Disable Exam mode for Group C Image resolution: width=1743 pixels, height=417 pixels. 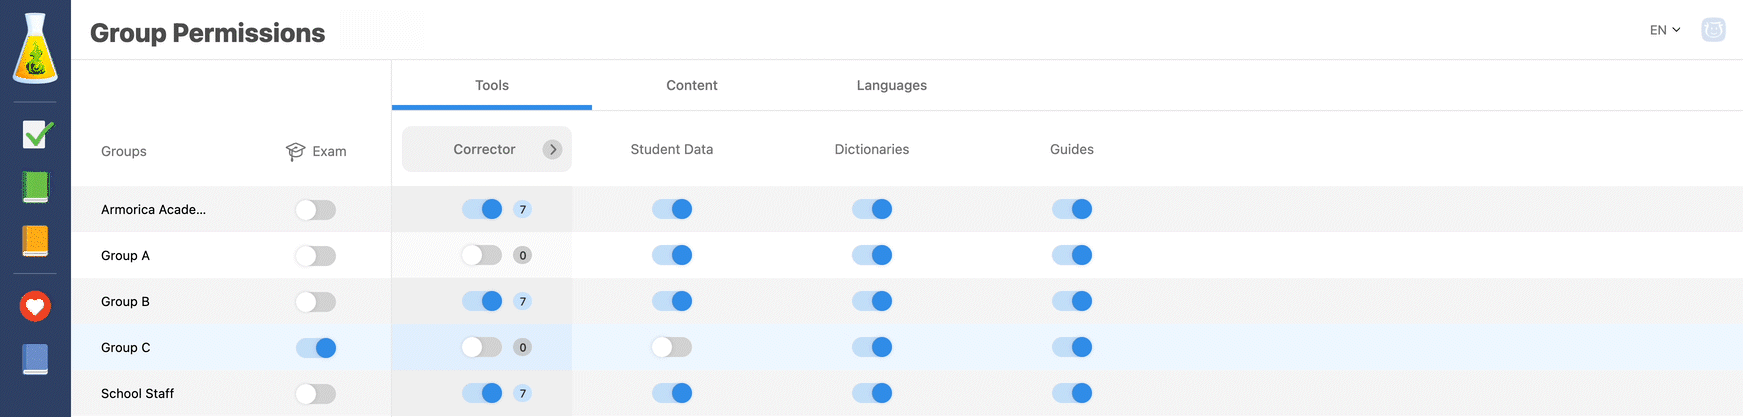coord(316,348)
